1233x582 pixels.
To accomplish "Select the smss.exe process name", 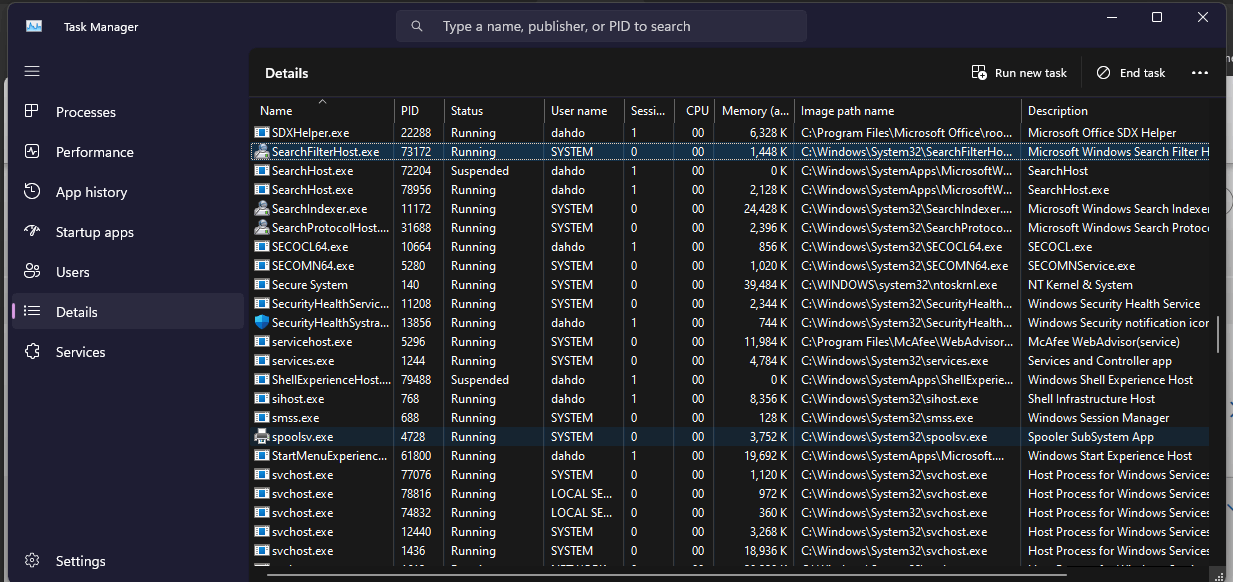I will click(296, 418).
